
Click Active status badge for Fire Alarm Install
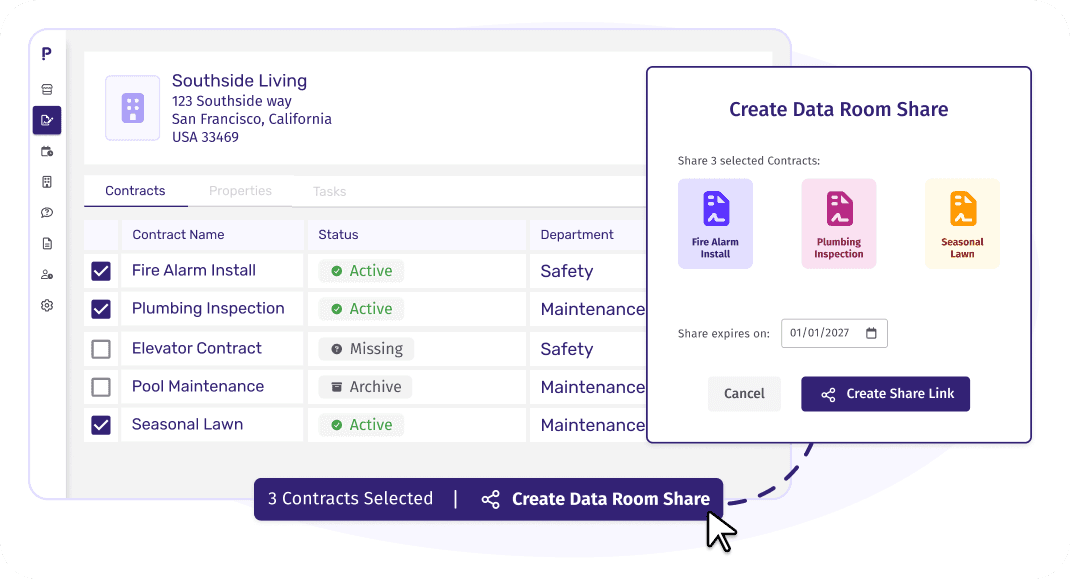362,271
